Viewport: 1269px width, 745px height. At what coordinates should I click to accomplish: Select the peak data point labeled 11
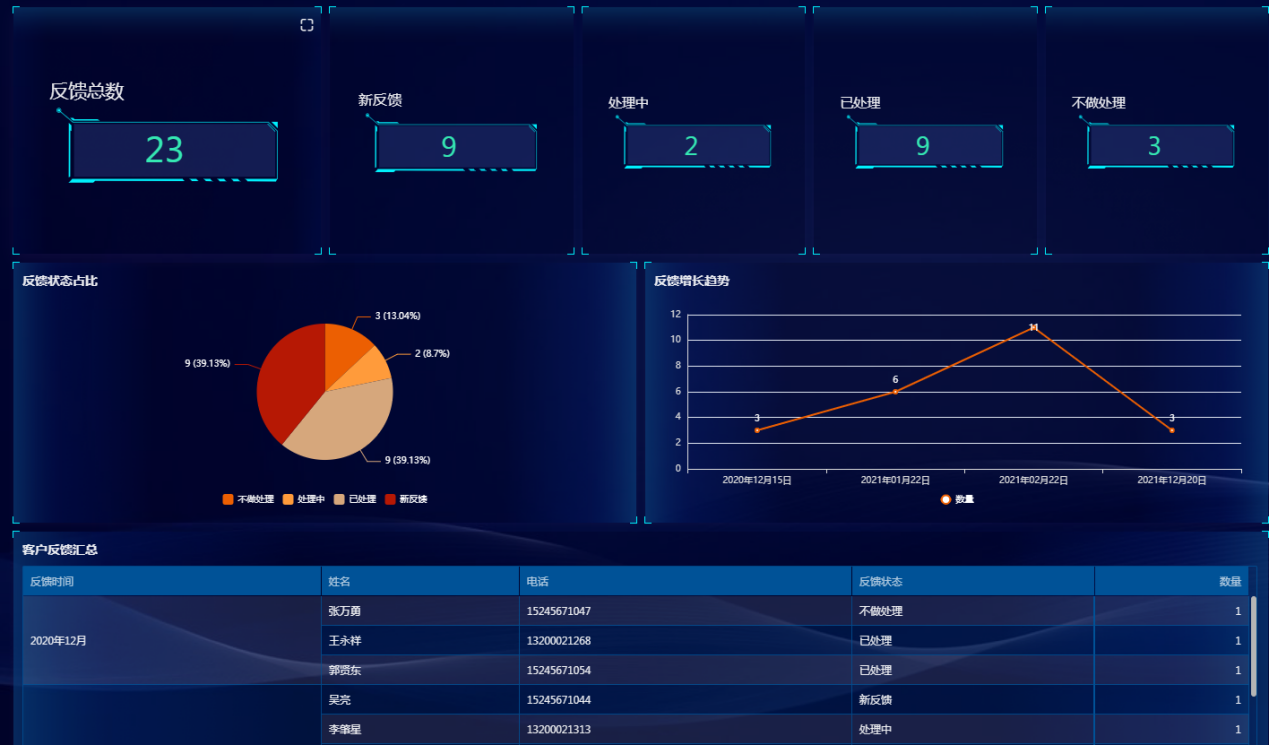[x=1033, y=327]
